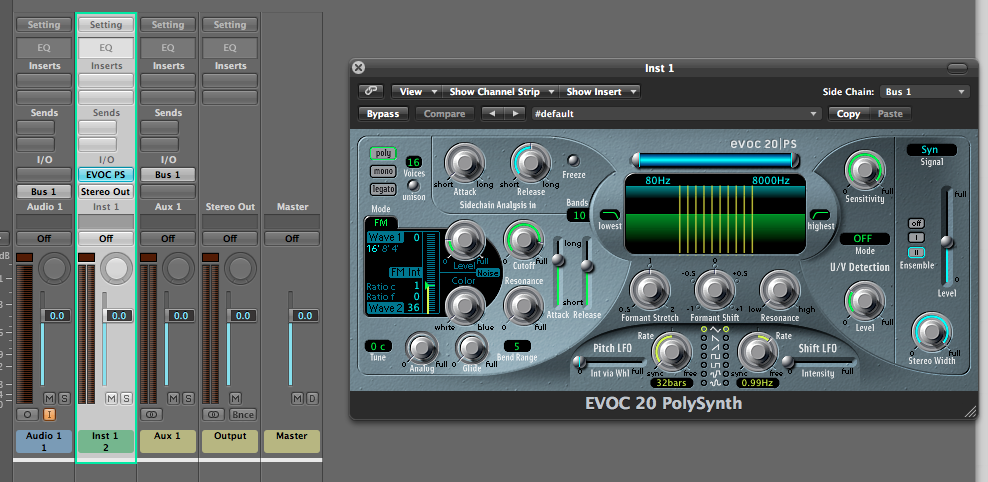Click the Inst 1 pan knob
Screen dimensions: 988x482
click(117, 267)
